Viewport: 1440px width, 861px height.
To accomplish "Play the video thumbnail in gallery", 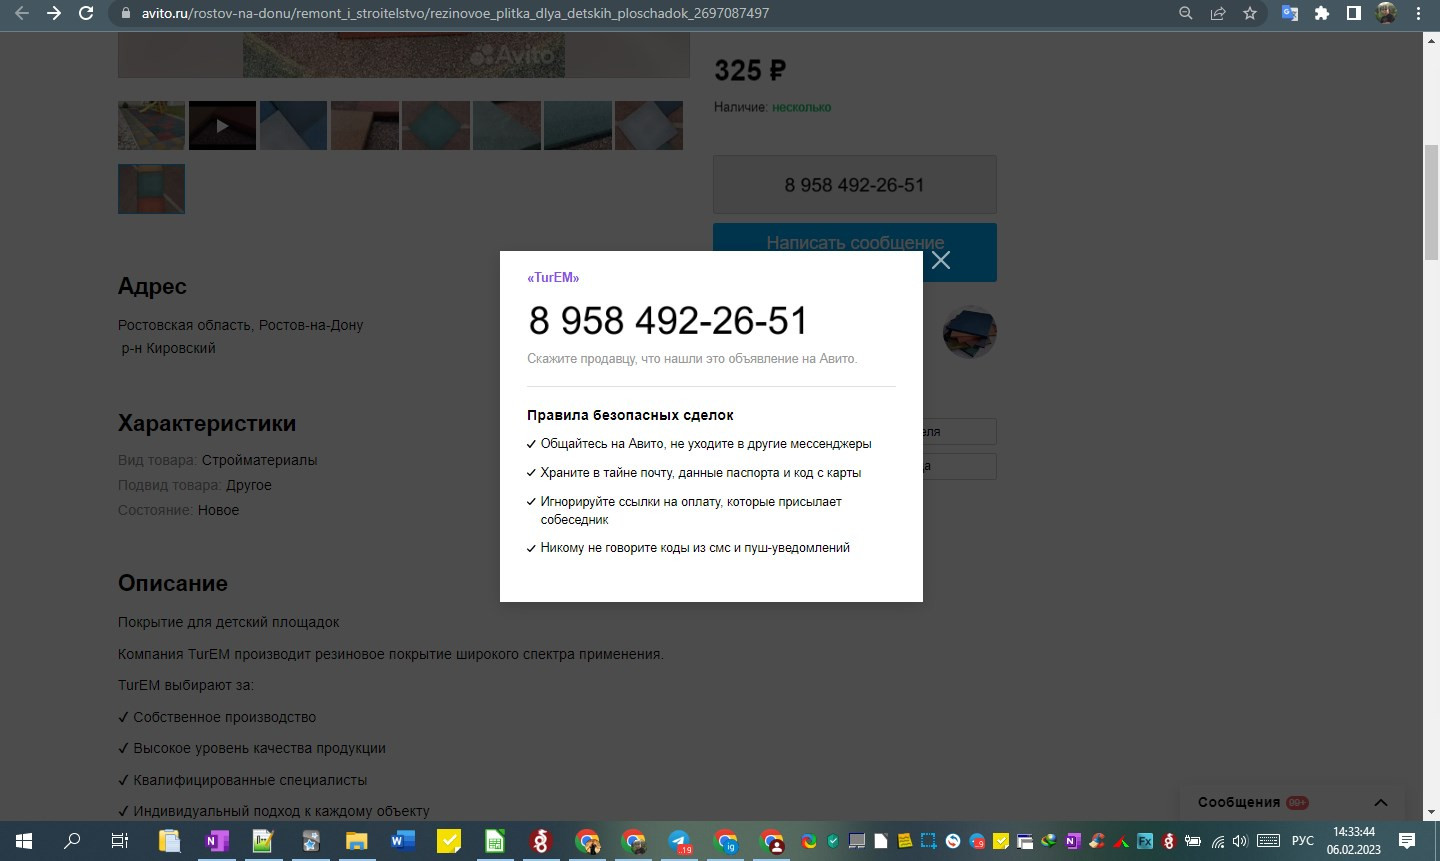I will click(x=222, y=126).
